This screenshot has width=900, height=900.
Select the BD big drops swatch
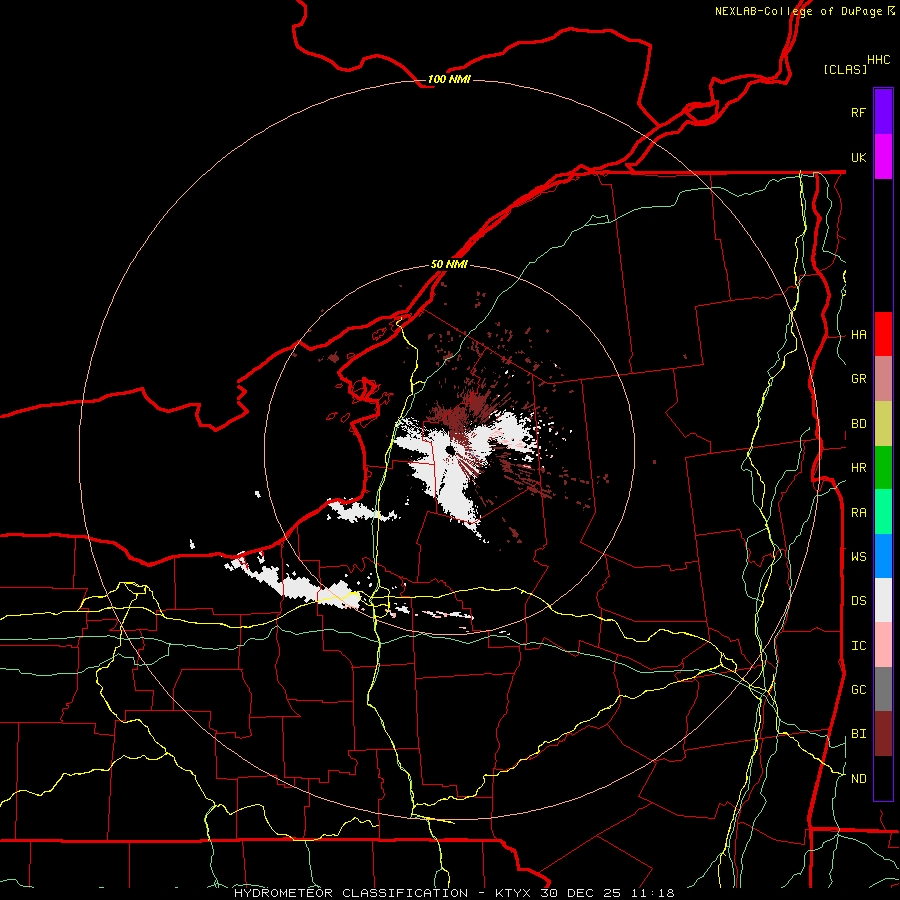click(883, 424)
